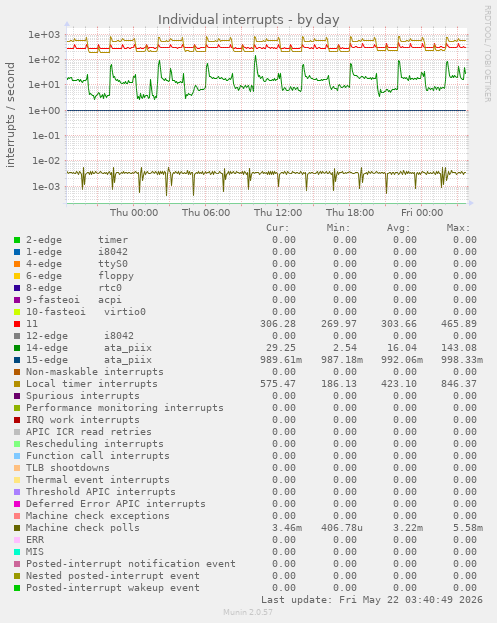Click the Cur column header
The width and height of the screenshot is (497, 623).
[278, 228]
